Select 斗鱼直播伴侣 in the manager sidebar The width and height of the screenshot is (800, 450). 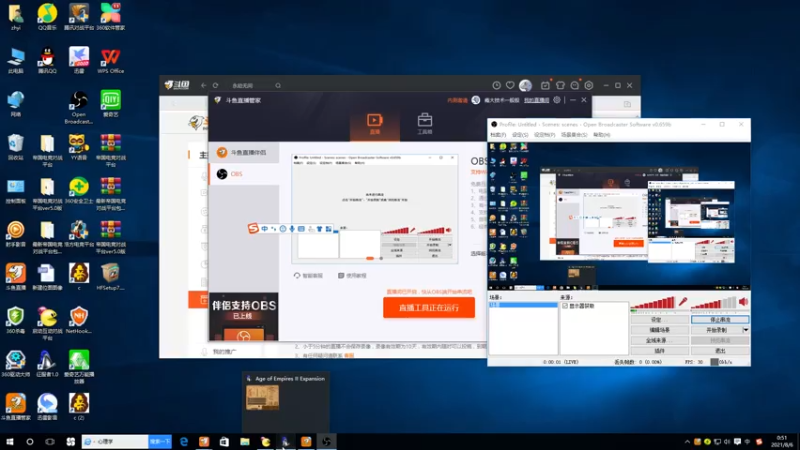[x=244, y=153]
